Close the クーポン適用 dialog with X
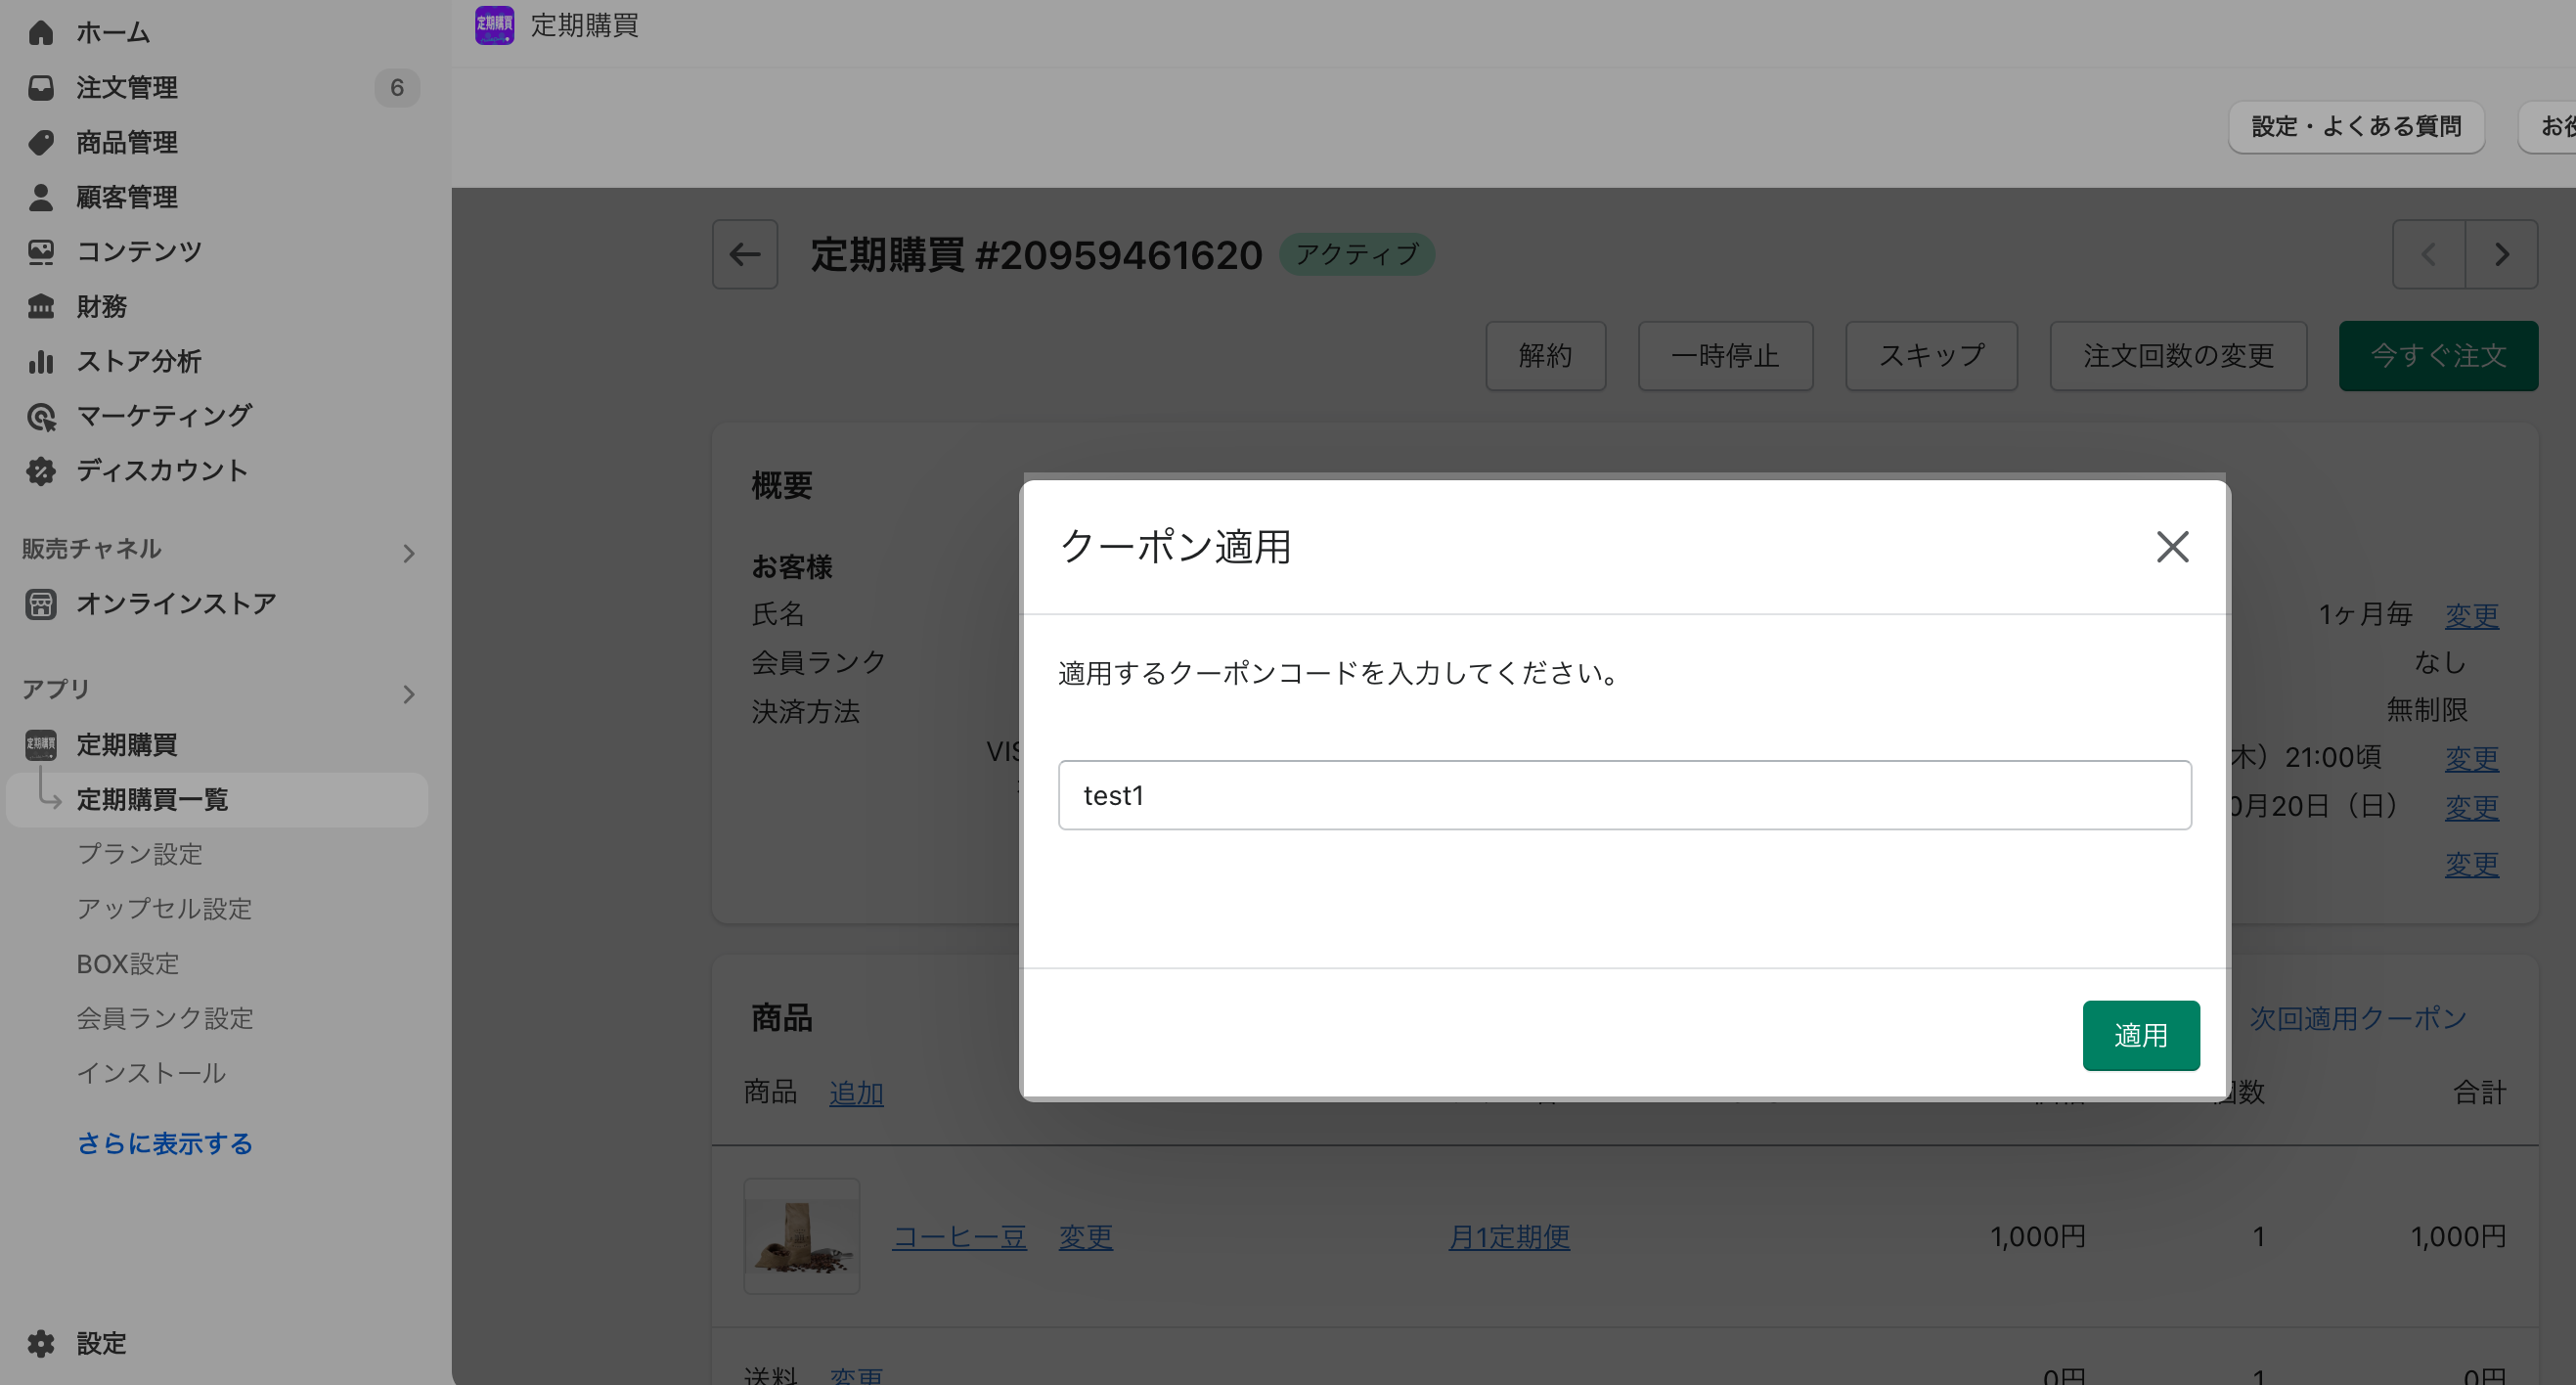Viewport: 2576px width, 1385px height. [x=2172, y=547]
